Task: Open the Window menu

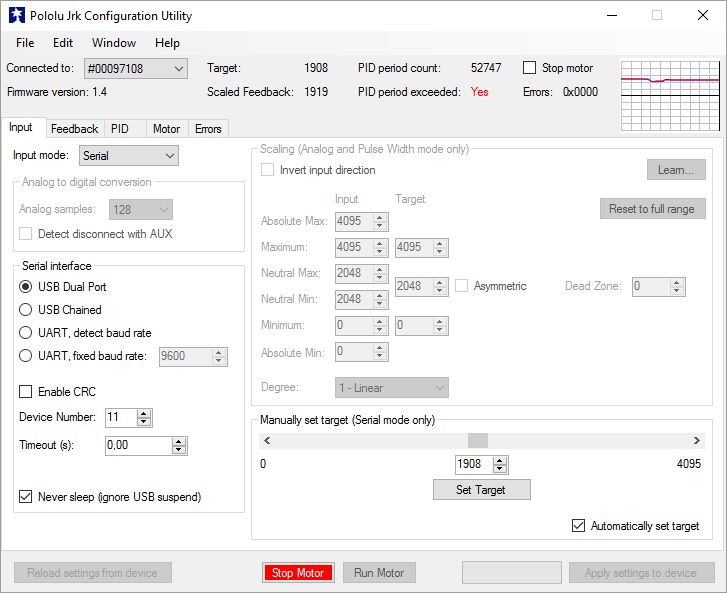Action: click(x=114, y=43)
